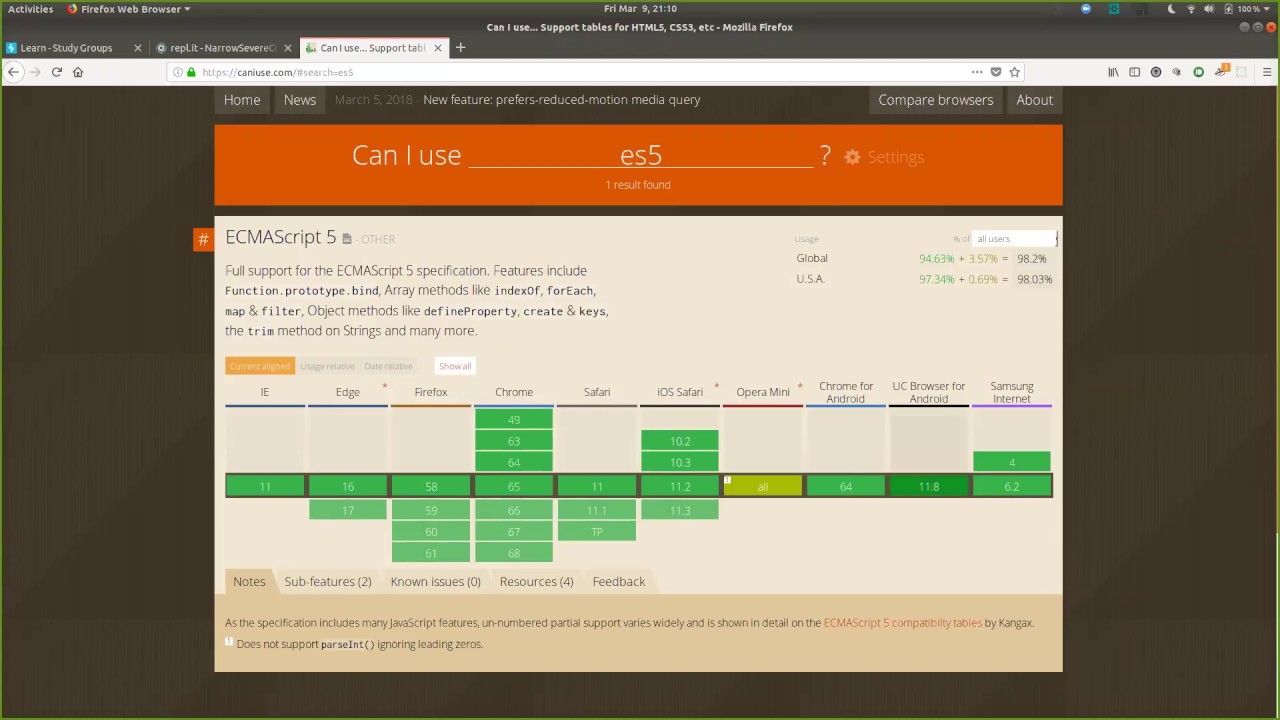This screenshot has height=720, width=1280.
Task: Open ECMAScript 5 compatibility tables link
Action: click(902, 622)
